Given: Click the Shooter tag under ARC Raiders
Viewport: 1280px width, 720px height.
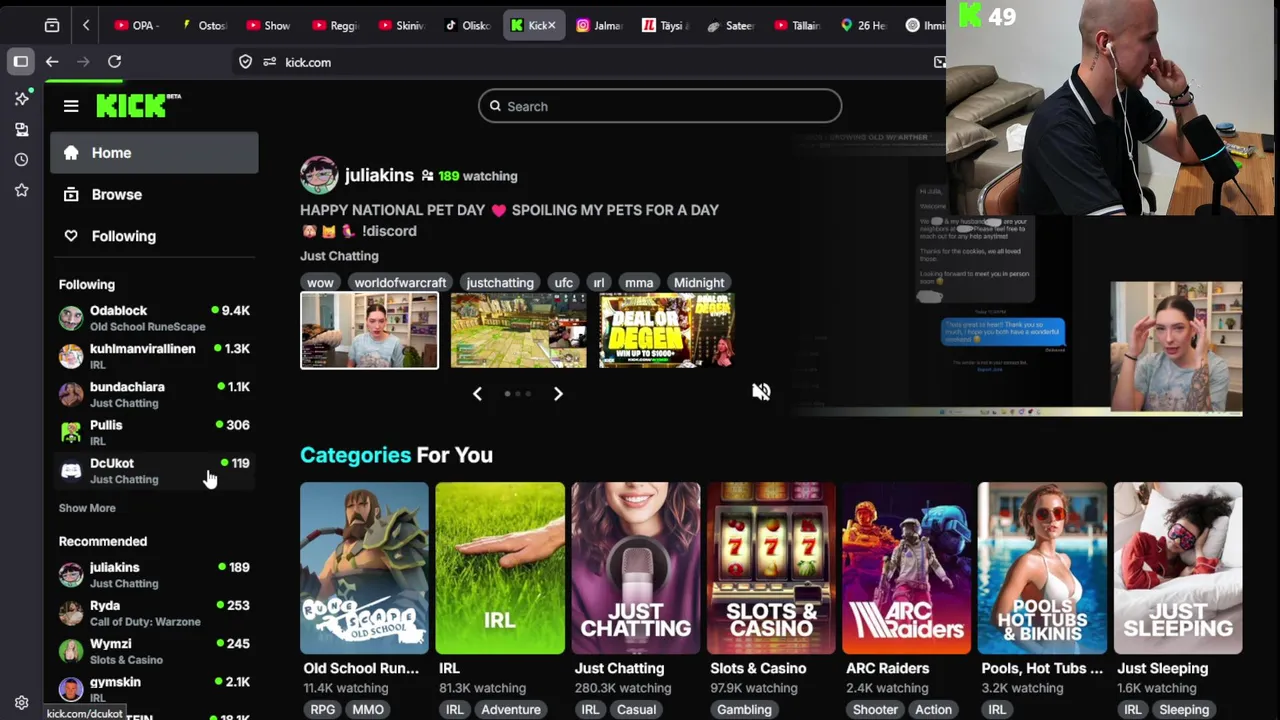Looking at the screenshot, I should coord(875,709).
